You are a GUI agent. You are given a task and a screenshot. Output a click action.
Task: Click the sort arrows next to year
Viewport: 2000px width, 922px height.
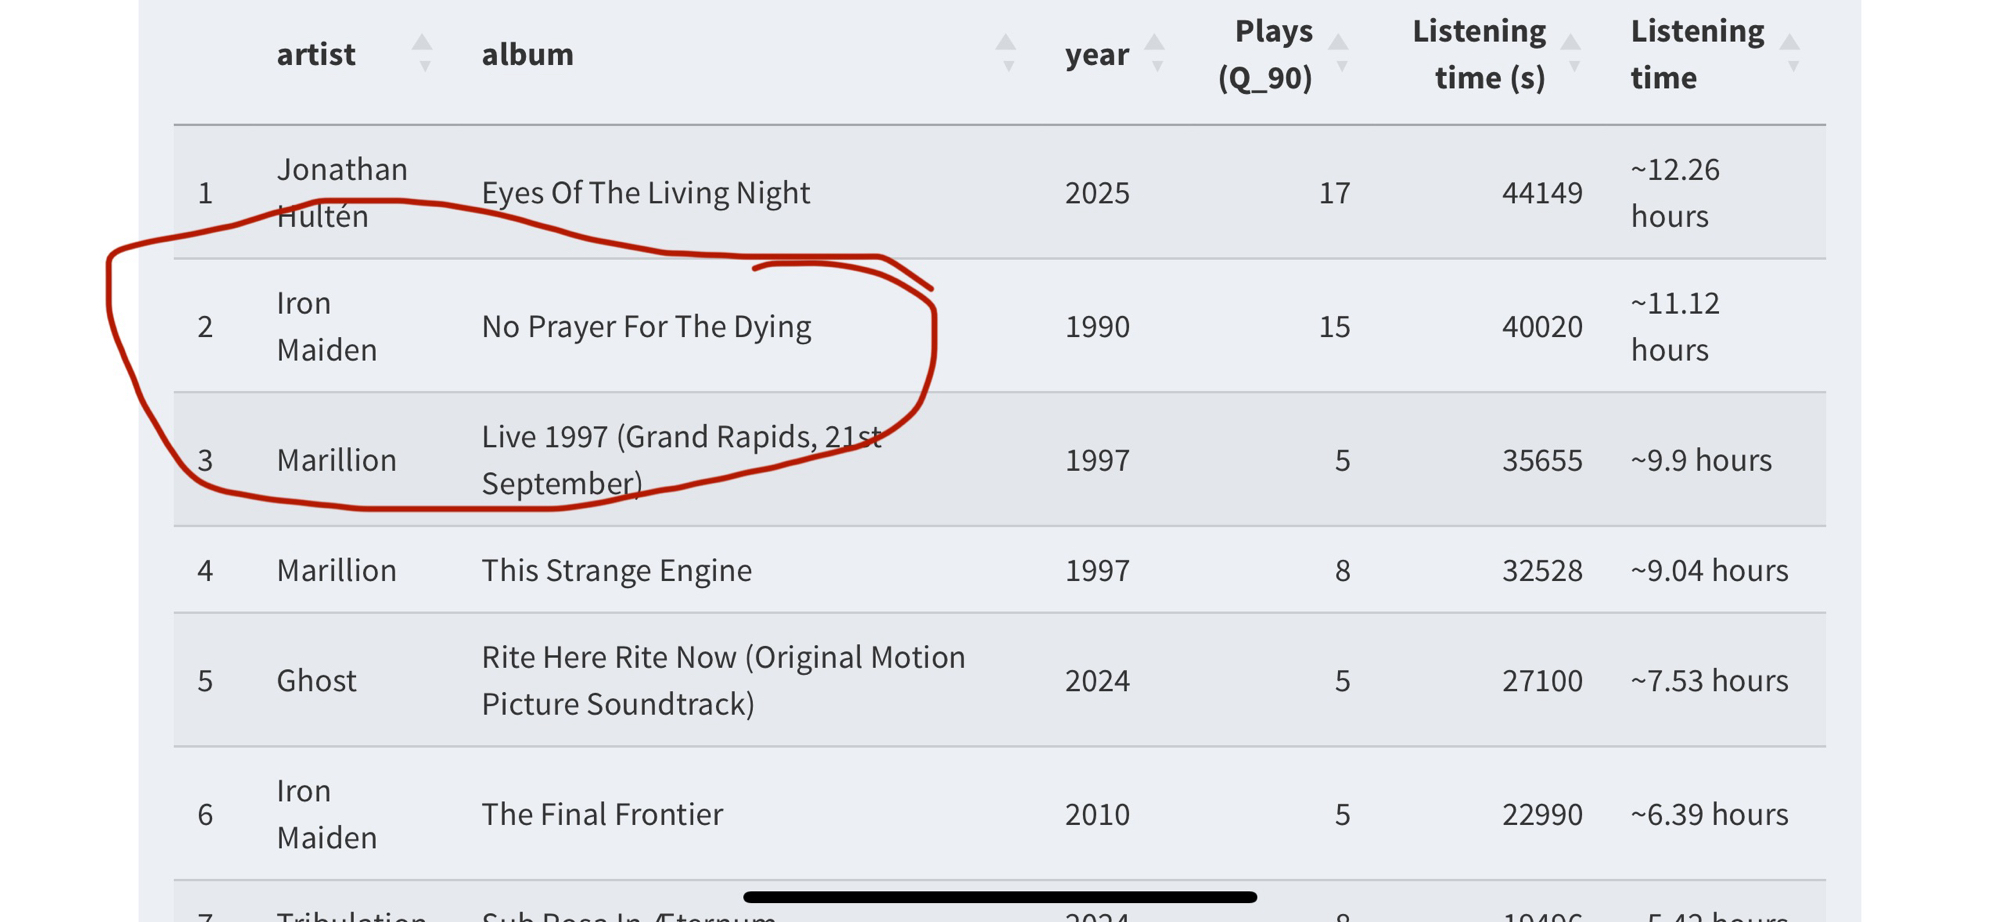(x=1155, y=53)
